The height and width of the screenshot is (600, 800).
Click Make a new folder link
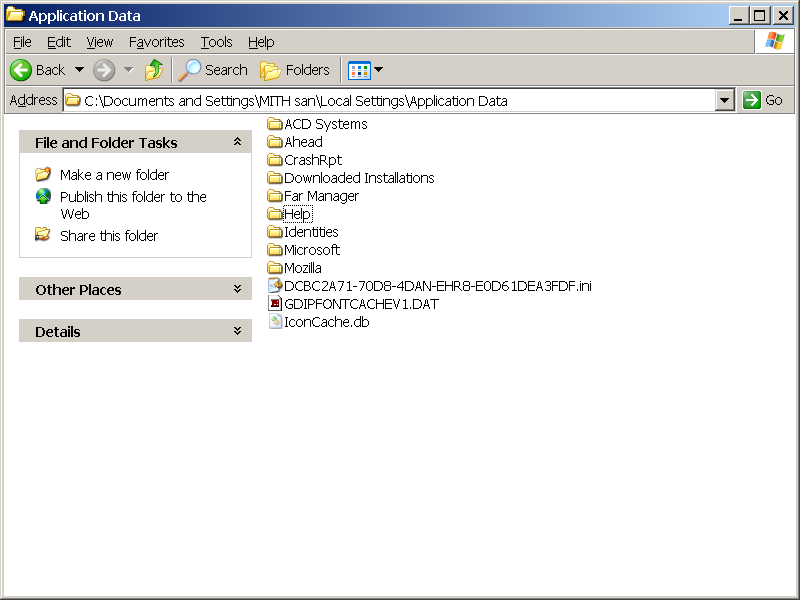(114, 175)
